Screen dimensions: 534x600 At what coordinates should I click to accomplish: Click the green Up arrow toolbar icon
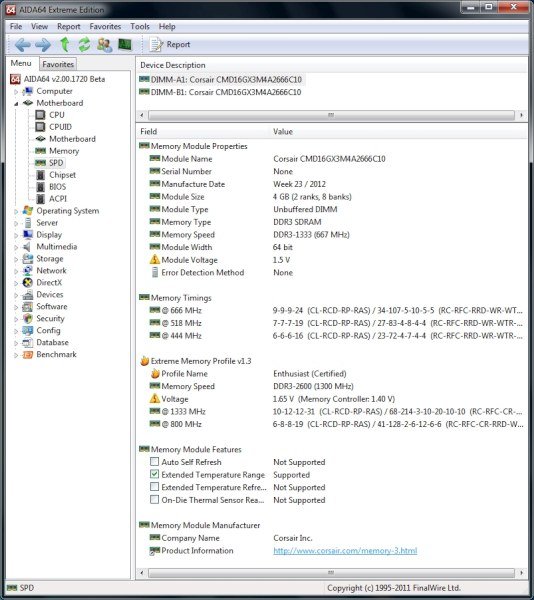coord(65,45)
